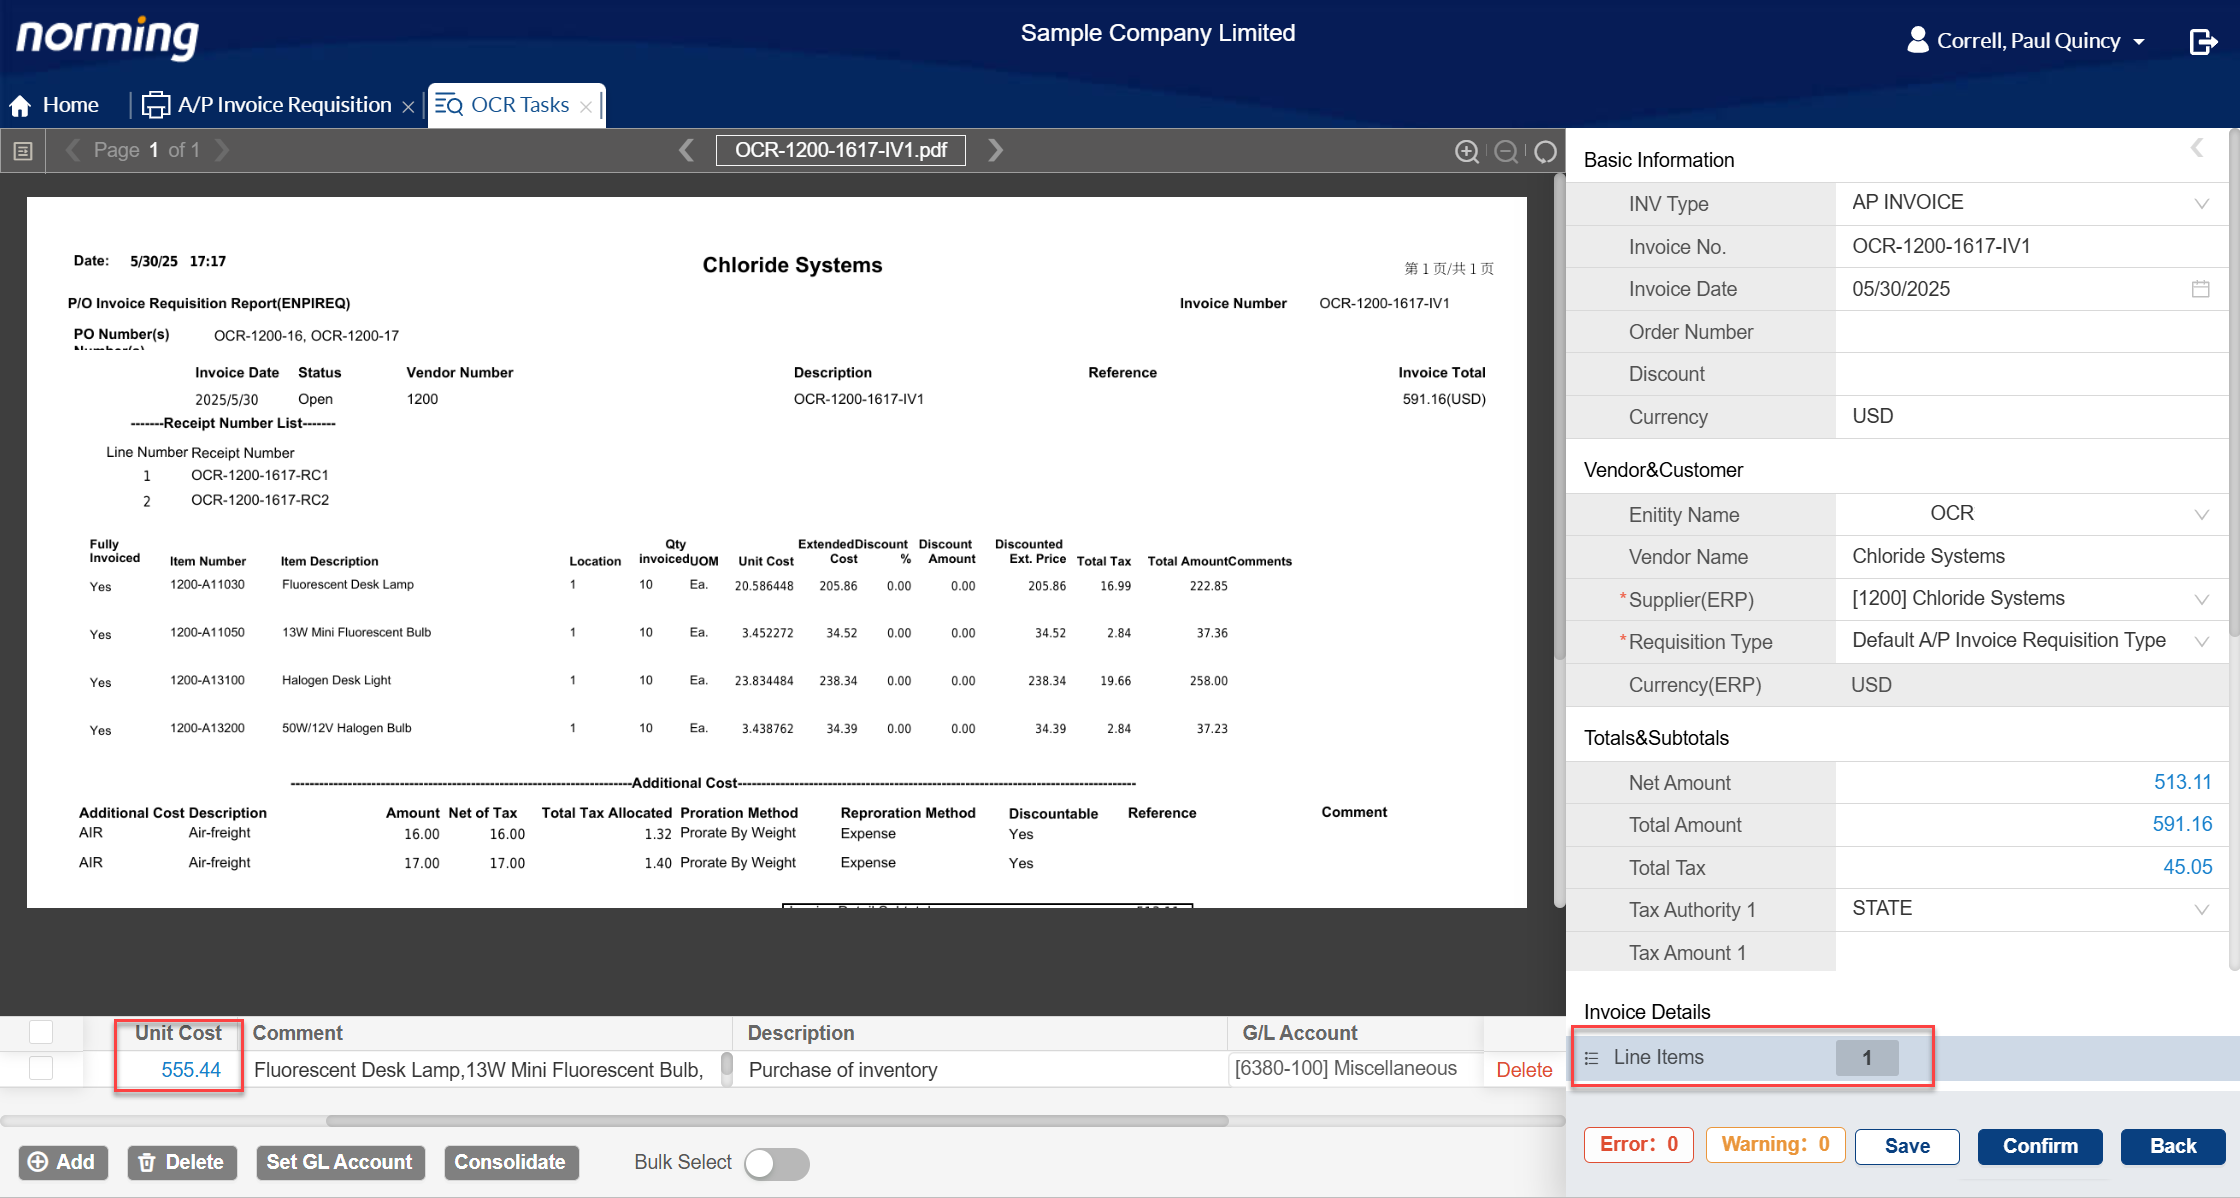Click the norming logo

107,38
